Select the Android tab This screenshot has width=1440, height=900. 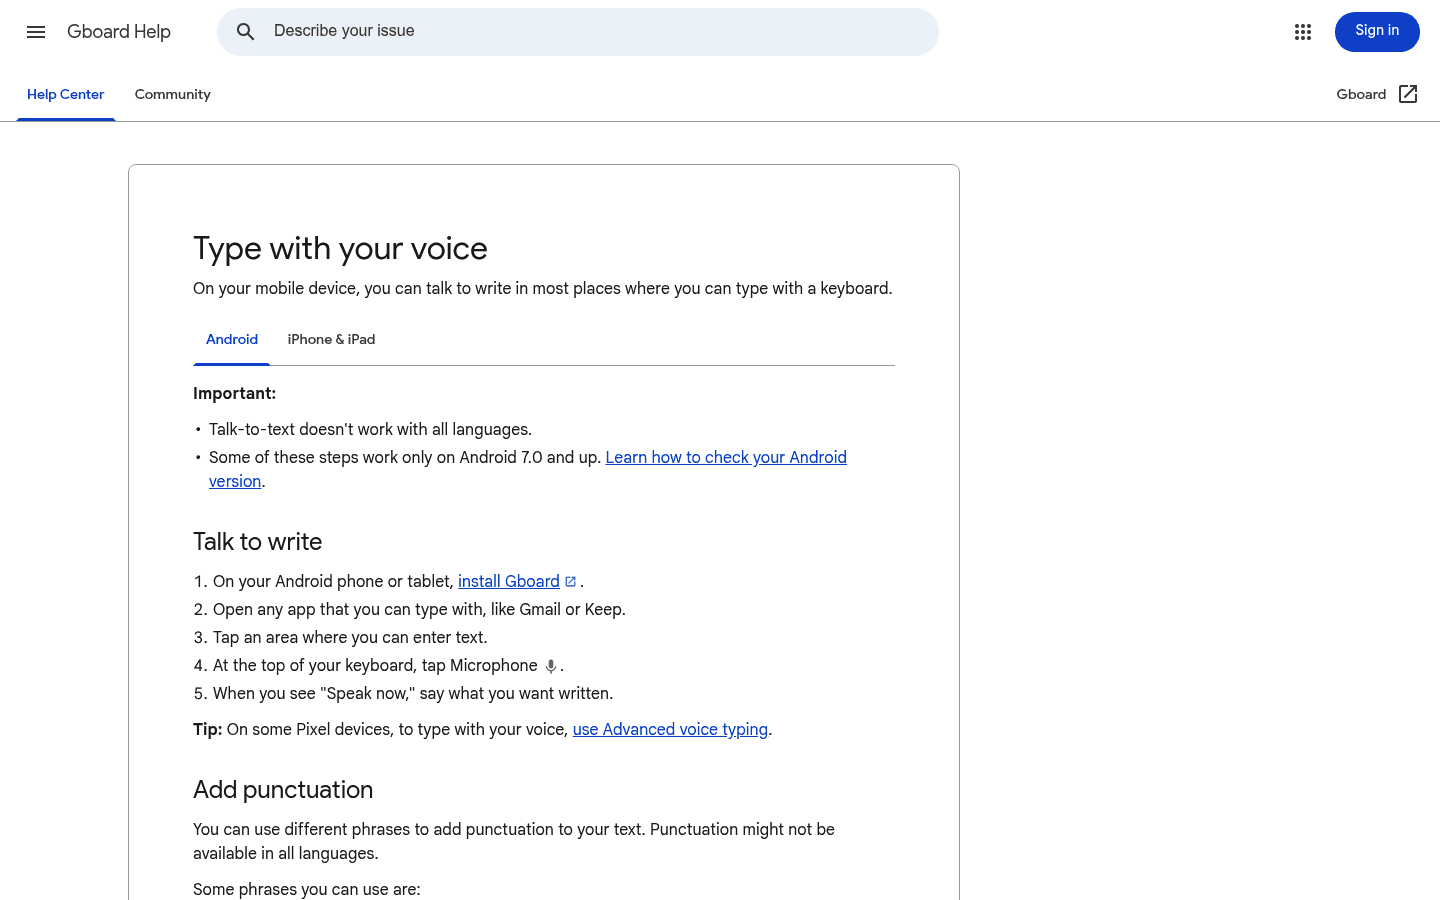coord(232,339)
